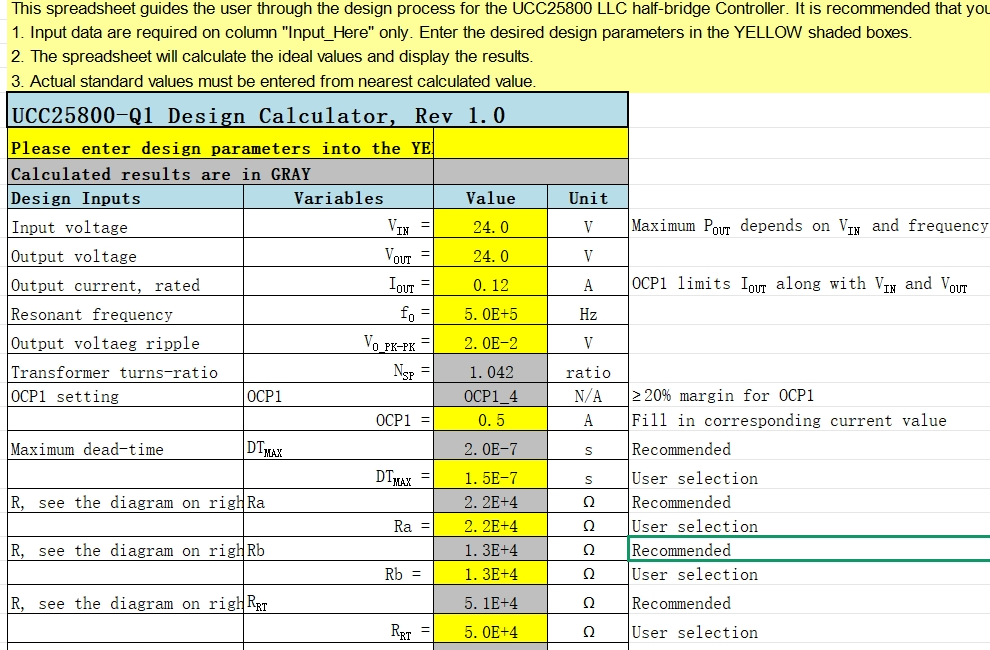Viewport: 990px width, 650px height.
Task: Select the yellow user Rb value 1.3E+4
Action: [490, 574]
